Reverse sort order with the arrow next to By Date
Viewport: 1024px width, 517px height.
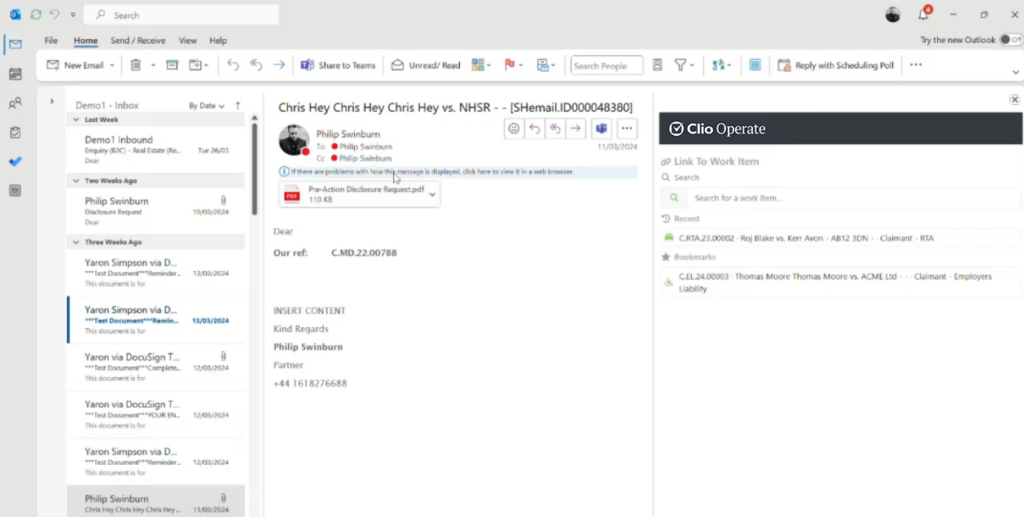coord(237,105)
